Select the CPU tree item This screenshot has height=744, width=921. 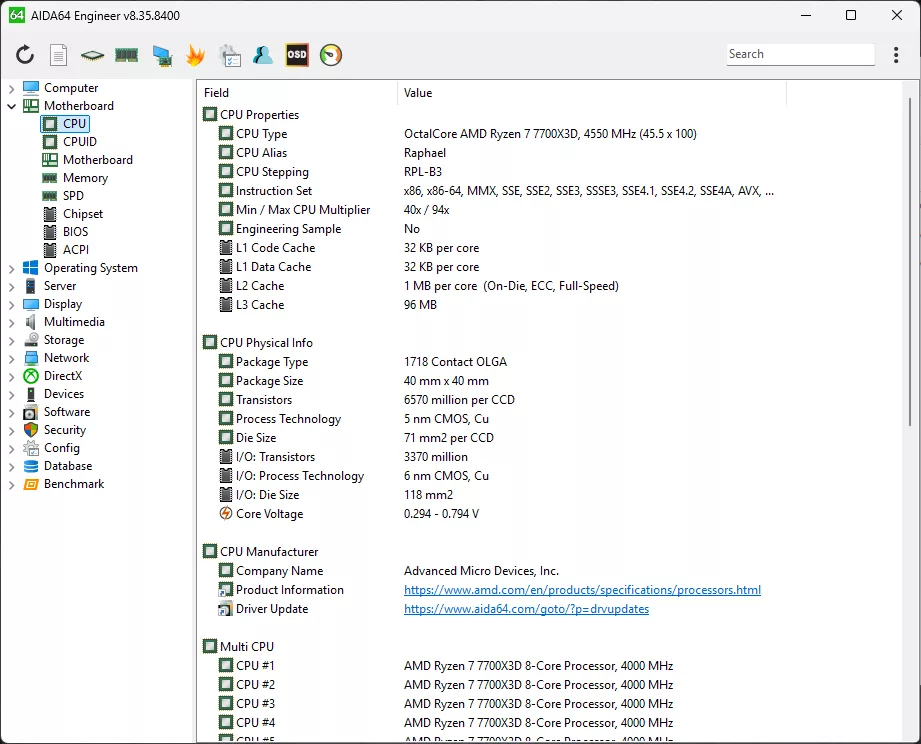(75, 123)
